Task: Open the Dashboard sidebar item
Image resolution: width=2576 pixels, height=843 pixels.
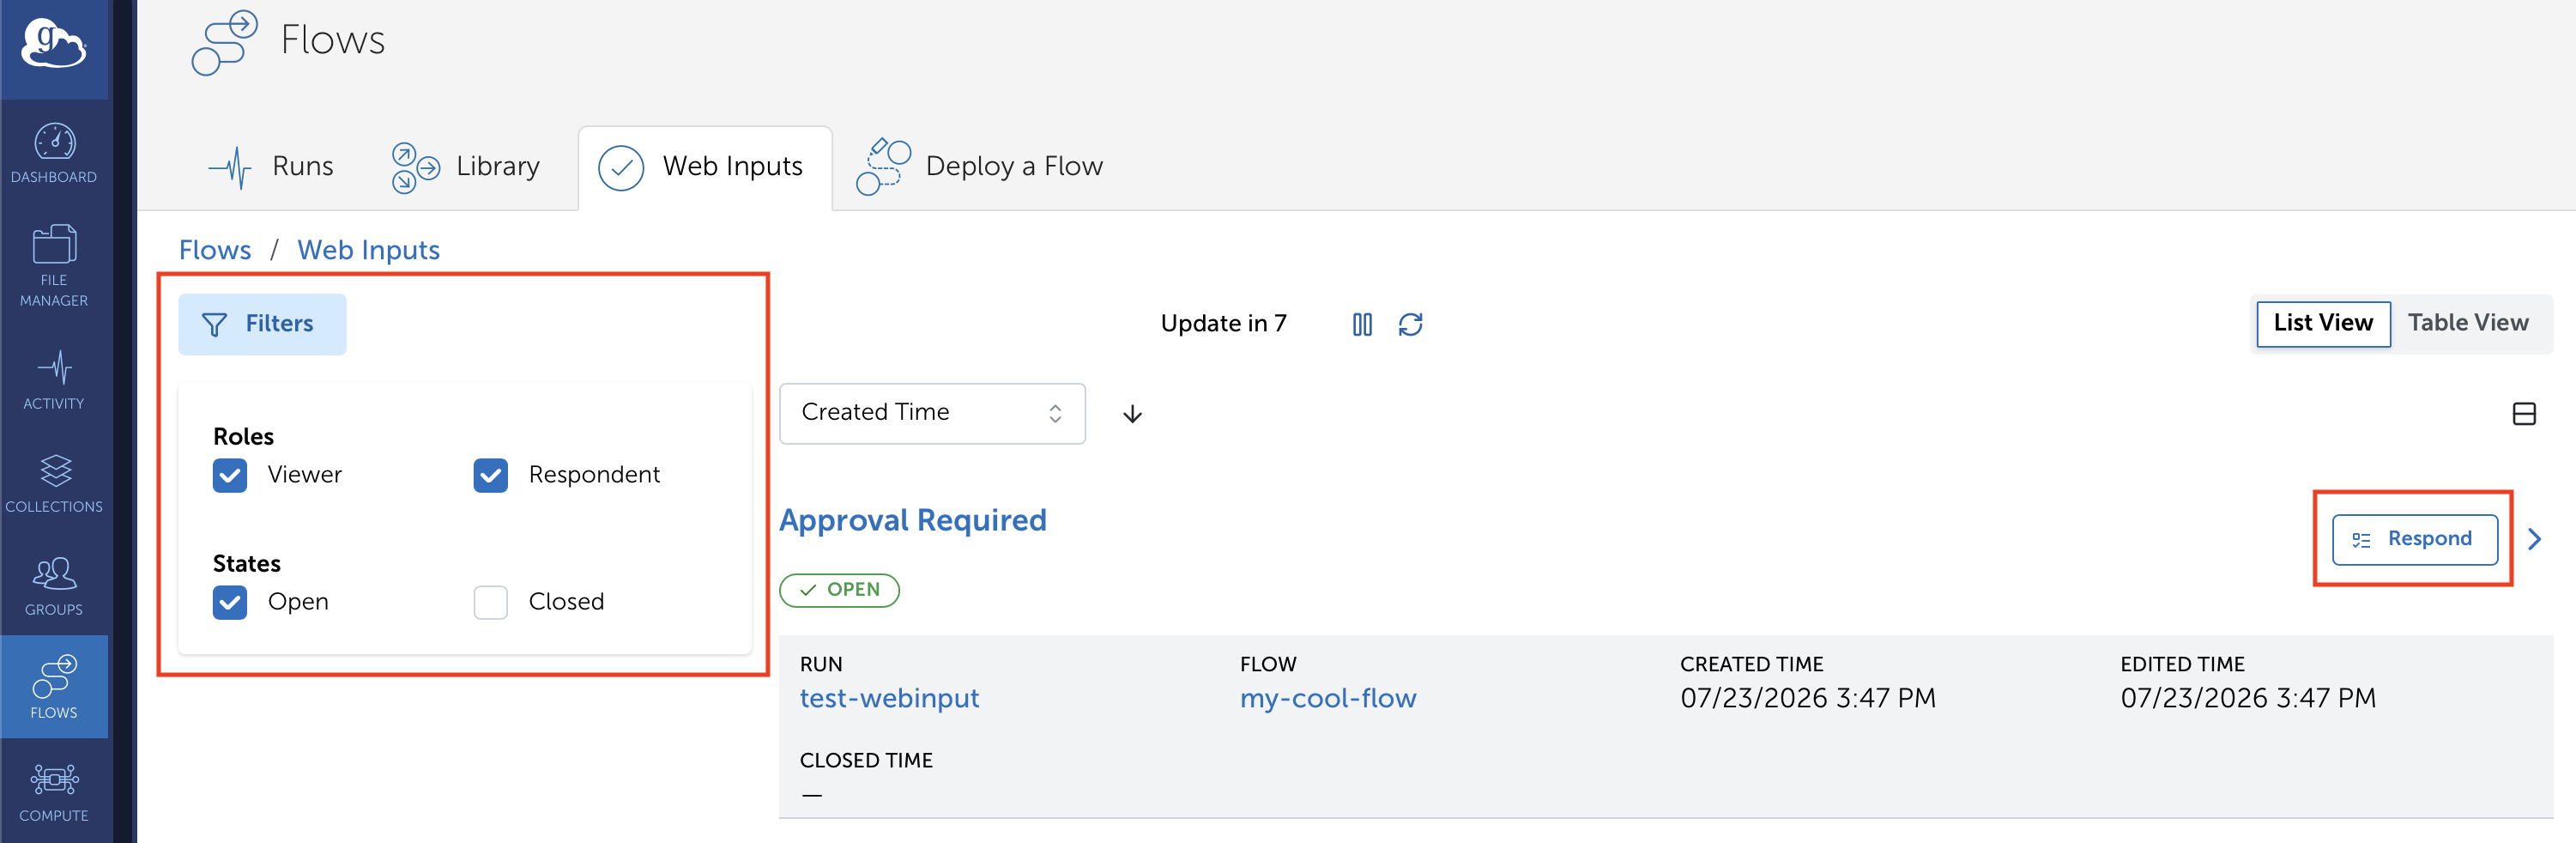Action: point(54,152)
